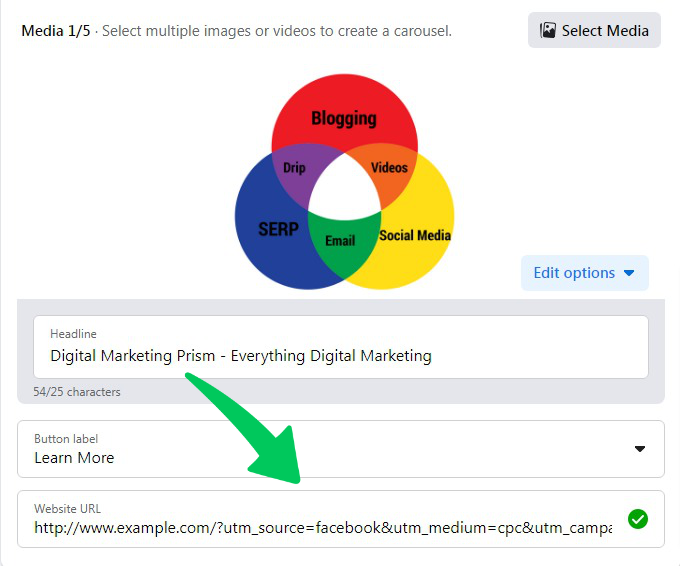Open the Edit options dropdown
This screenshot has width=680, height=566.
584,273
